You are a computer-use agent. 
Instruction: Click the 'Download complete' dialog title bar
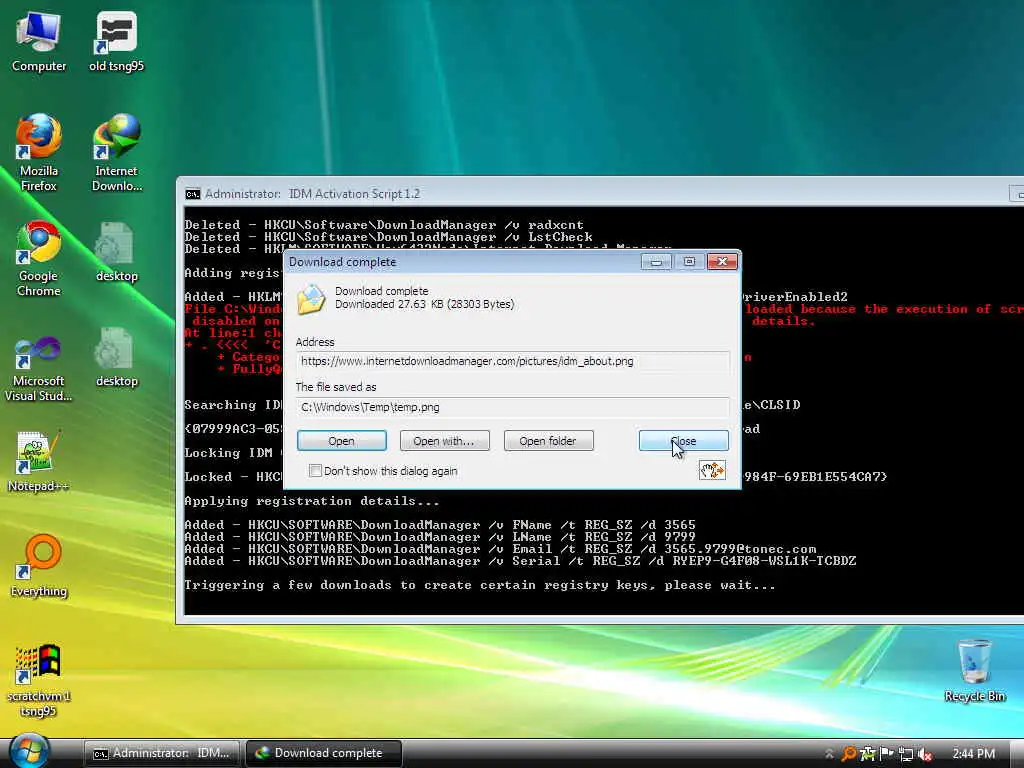click(464, 262)
